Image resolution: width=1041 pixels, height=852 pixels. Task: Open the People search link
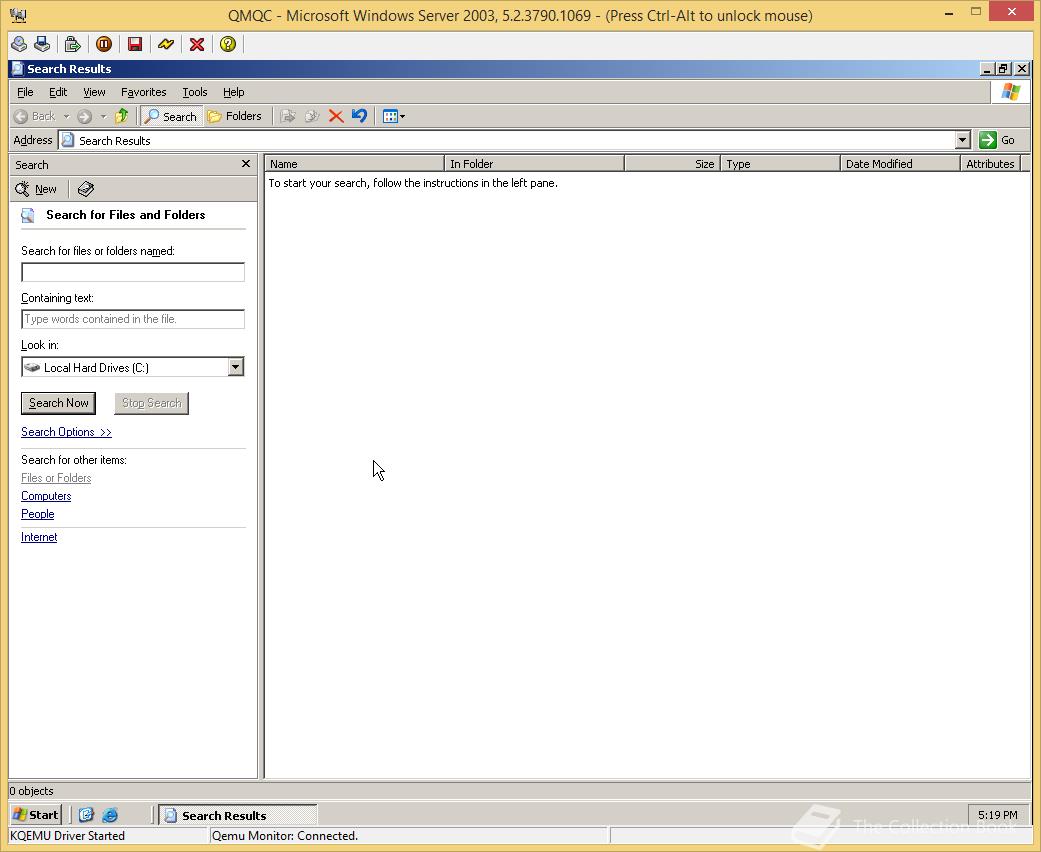(x=38, y=514)
